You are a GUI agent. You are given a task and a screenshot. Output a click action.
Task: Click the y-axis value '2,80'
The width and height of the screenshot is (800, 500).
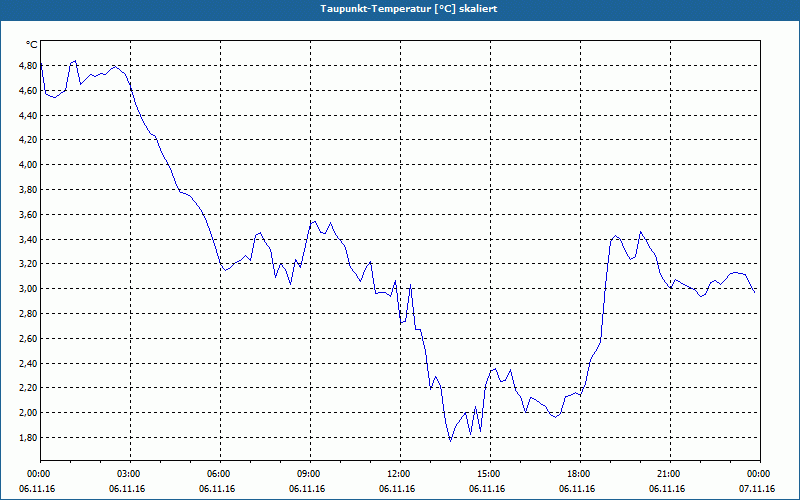[29, 314]
